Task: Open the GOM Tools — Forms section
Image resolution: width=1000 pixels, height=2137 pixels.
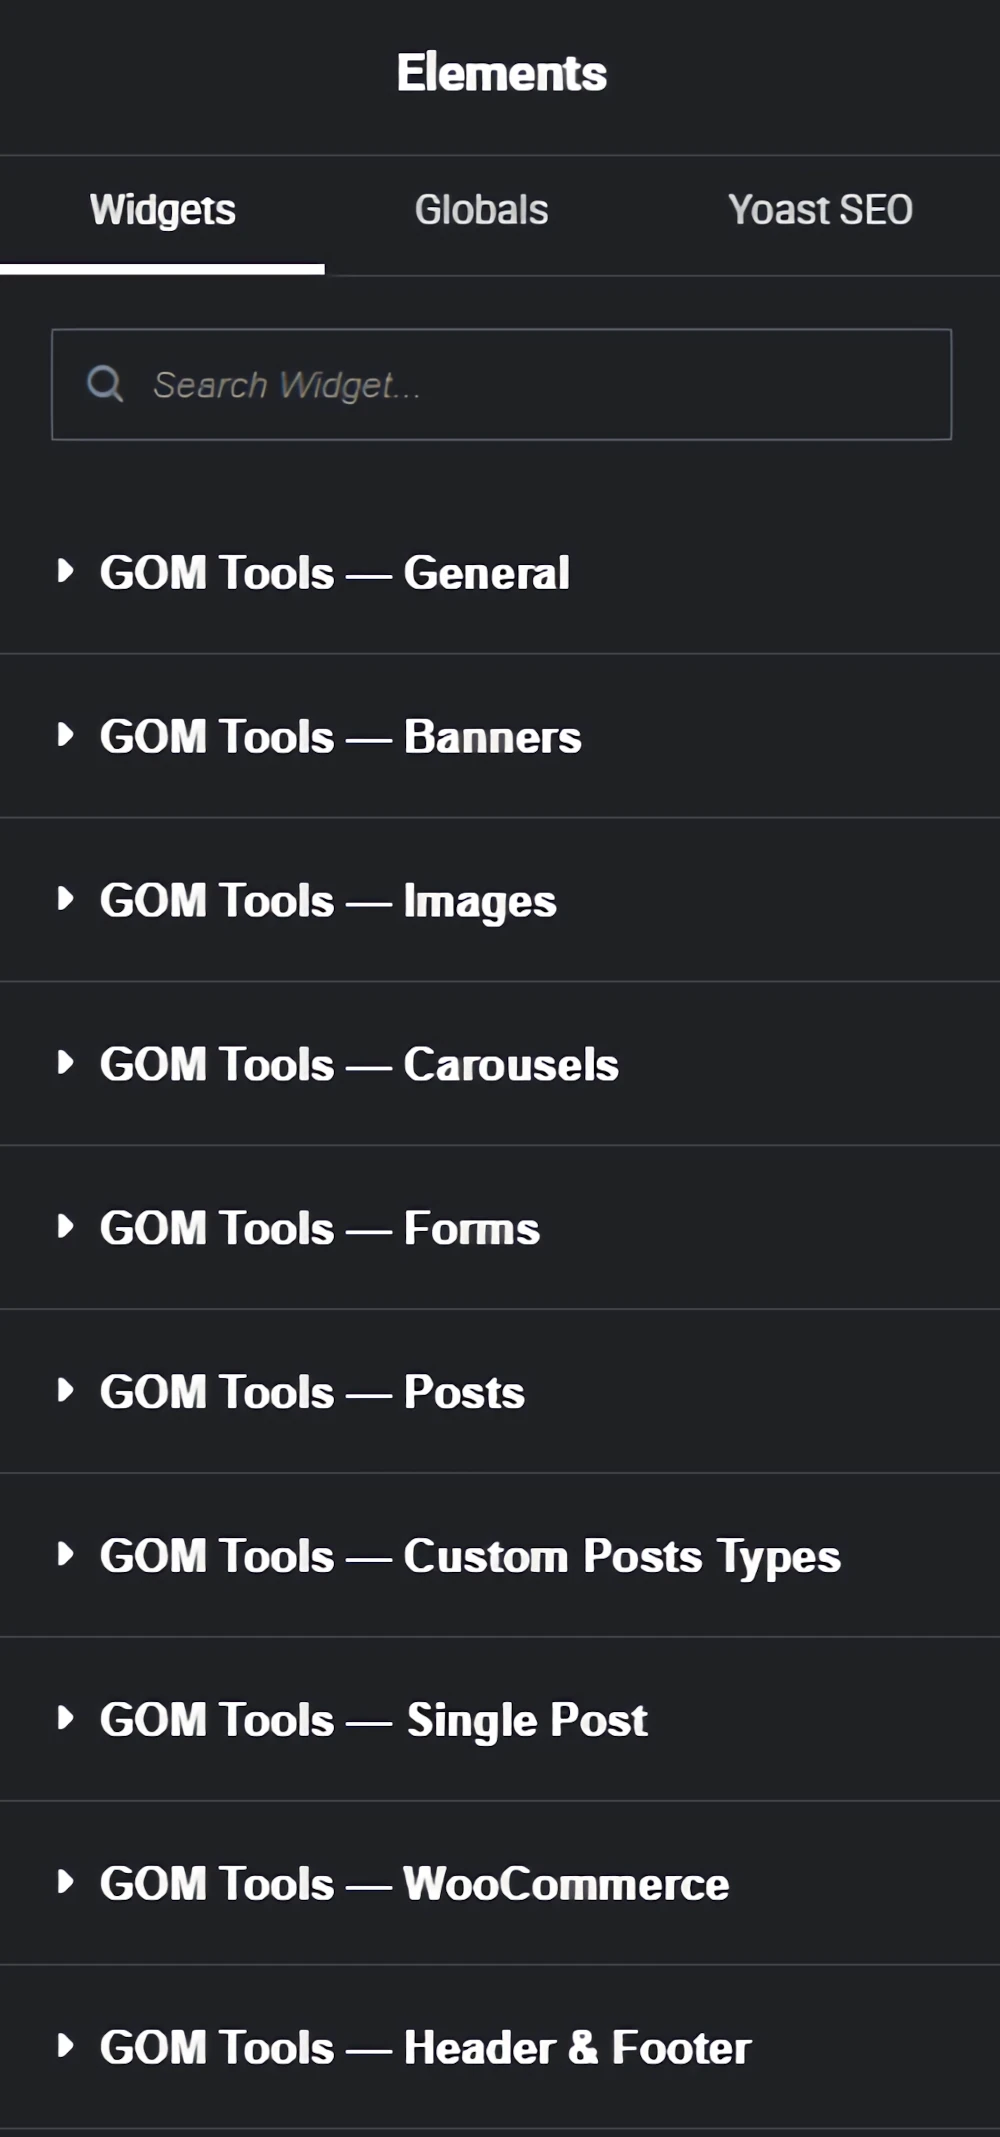Action: click(318, 1227)
